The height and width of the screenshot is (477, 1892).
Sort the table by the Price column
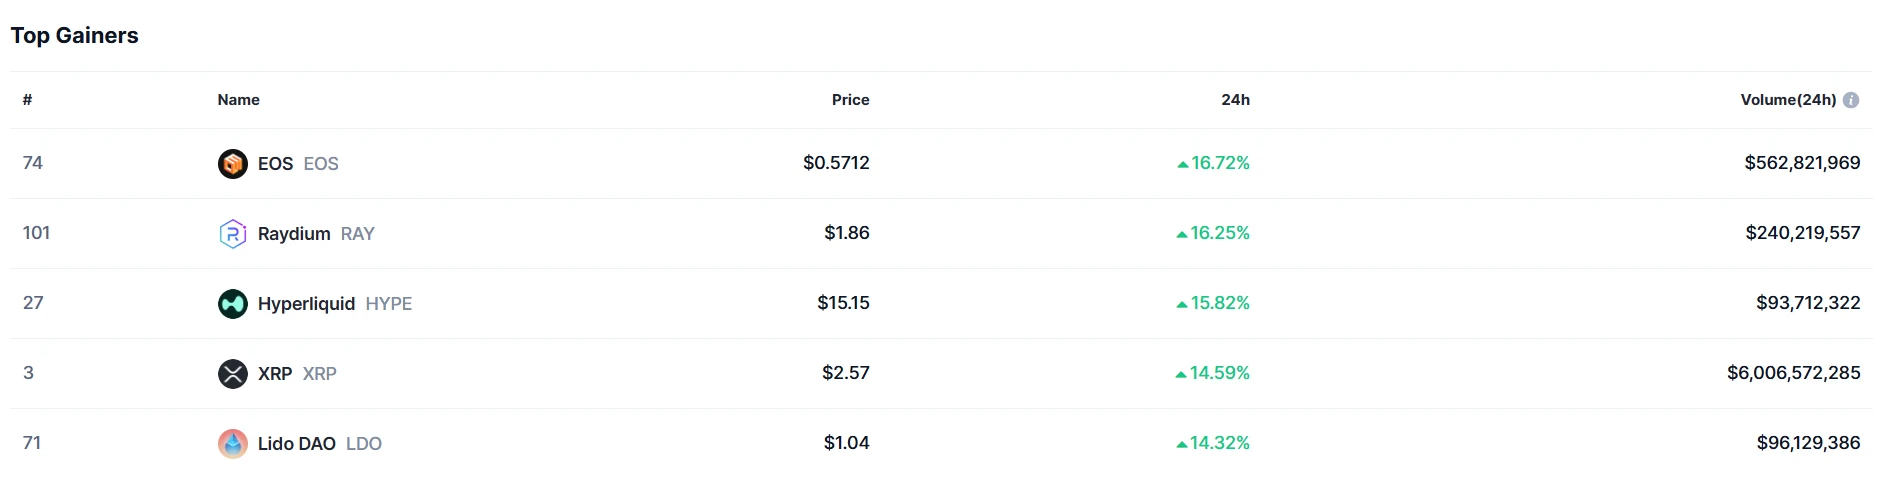point(851,100)
